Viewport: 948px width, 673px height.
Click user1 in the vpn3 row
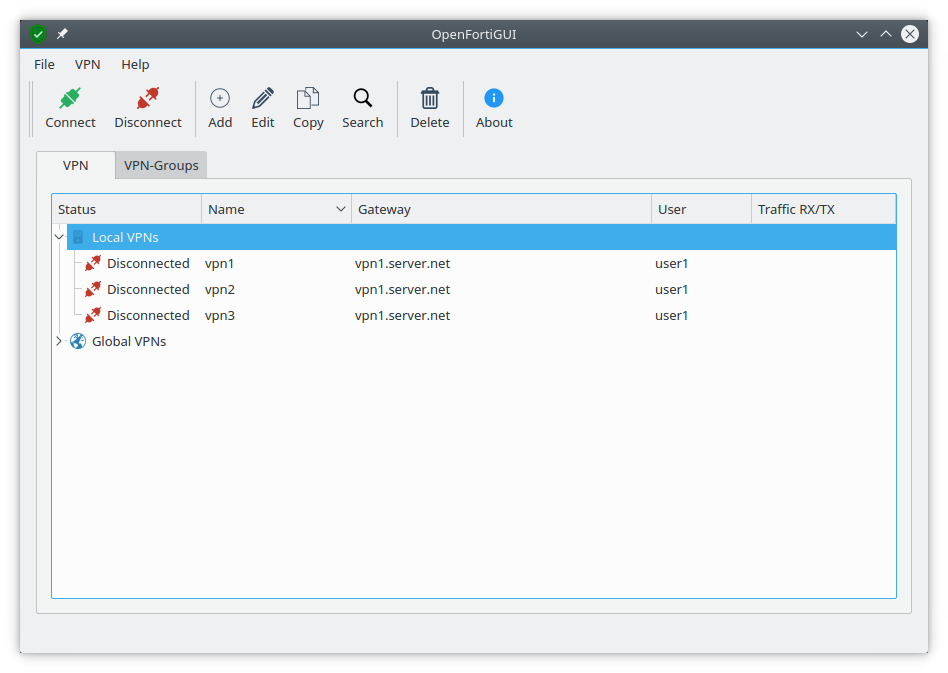point(672,316)
